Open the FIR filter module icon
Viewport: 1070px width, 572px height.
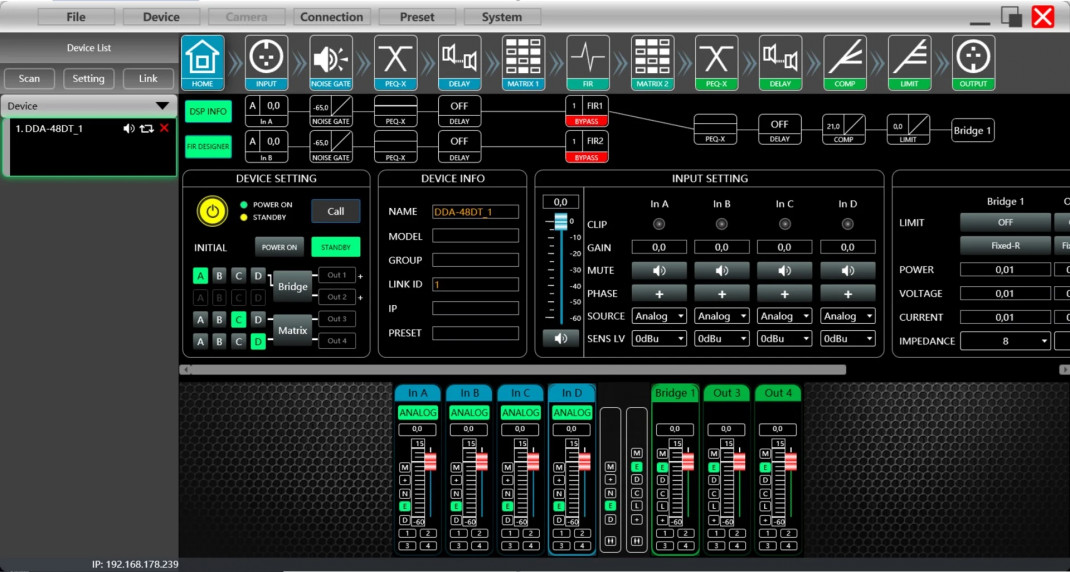[x=587, y=57]
